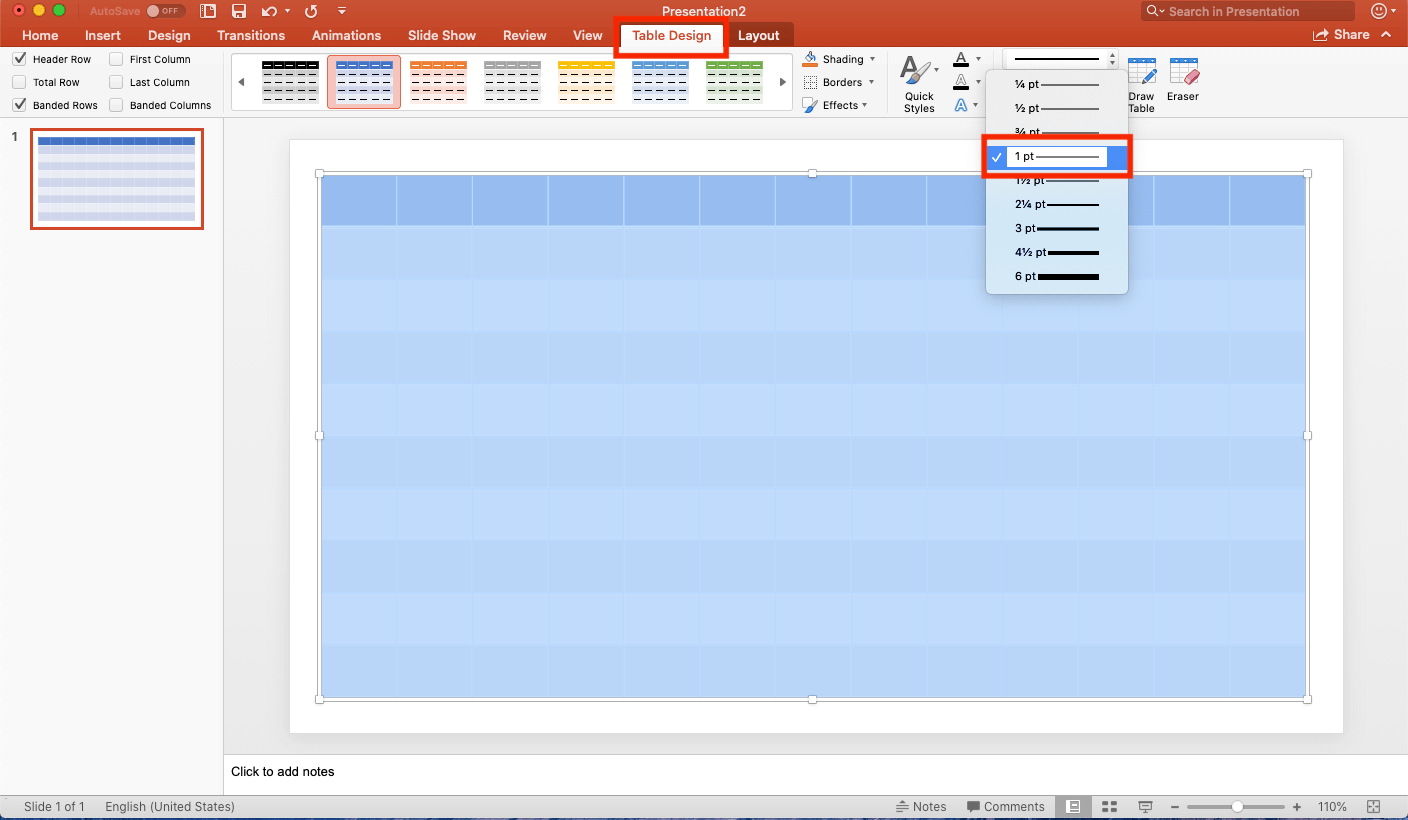This screenshot has height=820, width=1408.
Task: Select the orange table style thumbnail
Action: click(438, 81)
